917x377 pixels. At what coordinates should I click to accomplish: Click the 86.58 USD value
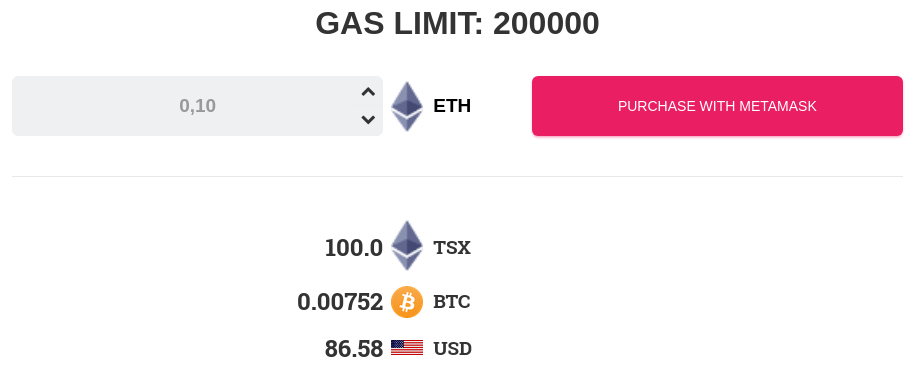pos(354,349)
